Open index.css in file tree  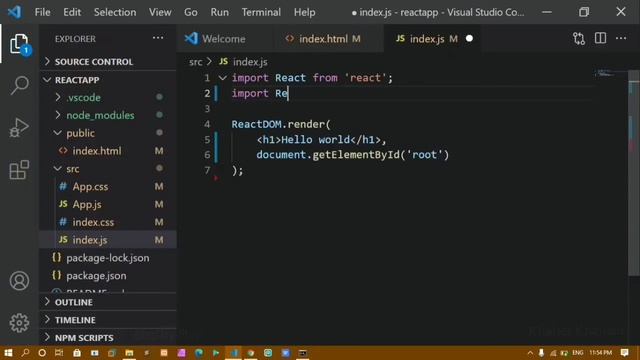[108, 222]
